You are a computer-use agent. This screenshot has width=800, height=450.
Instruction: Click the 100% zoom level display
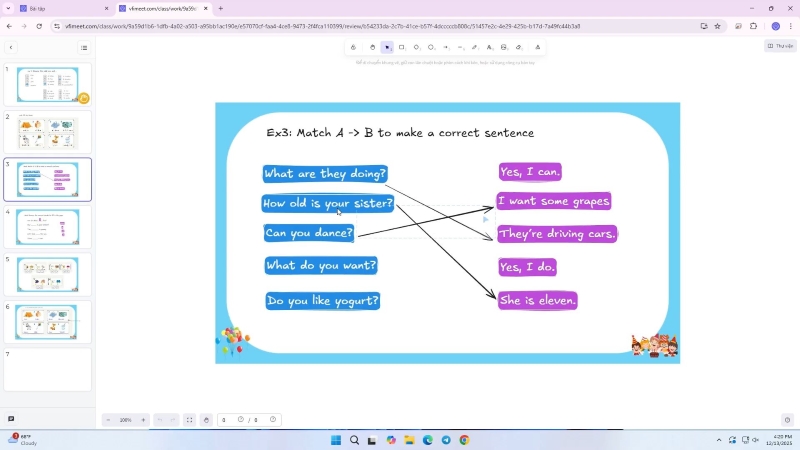pos(125,420)
